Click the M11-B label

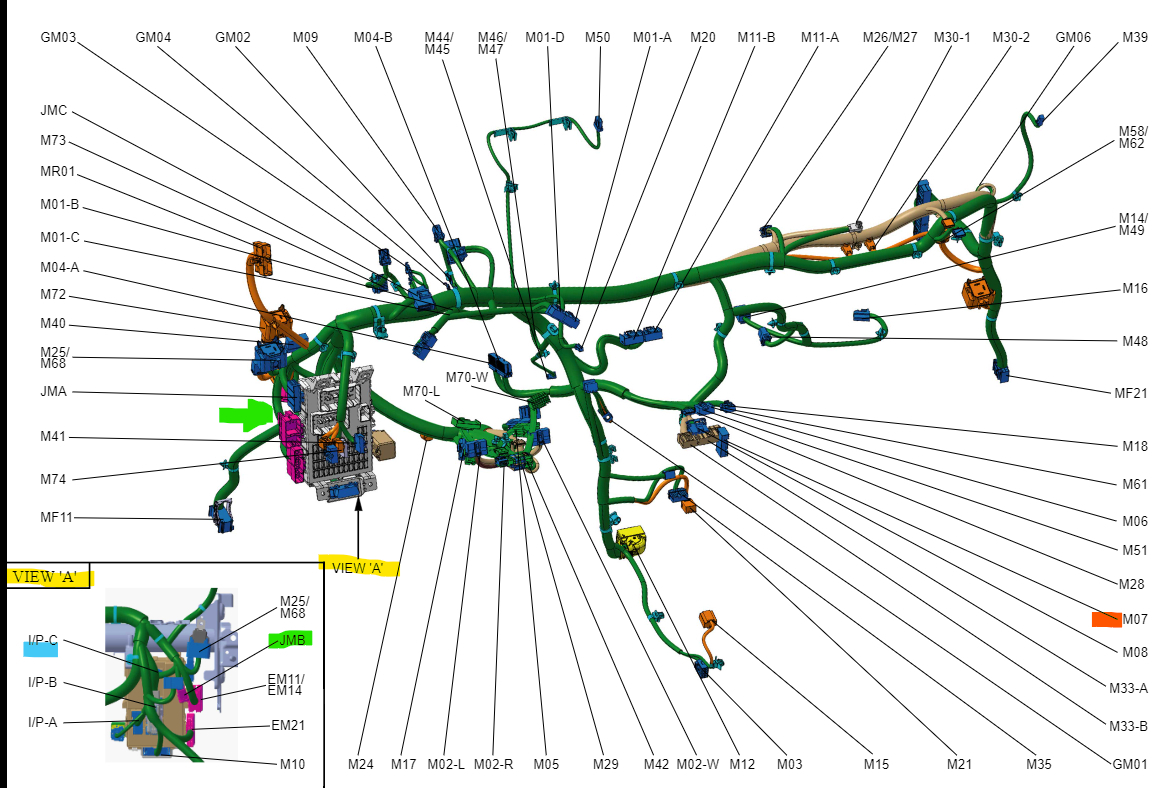pyautogui.click(x=756, y=37)
